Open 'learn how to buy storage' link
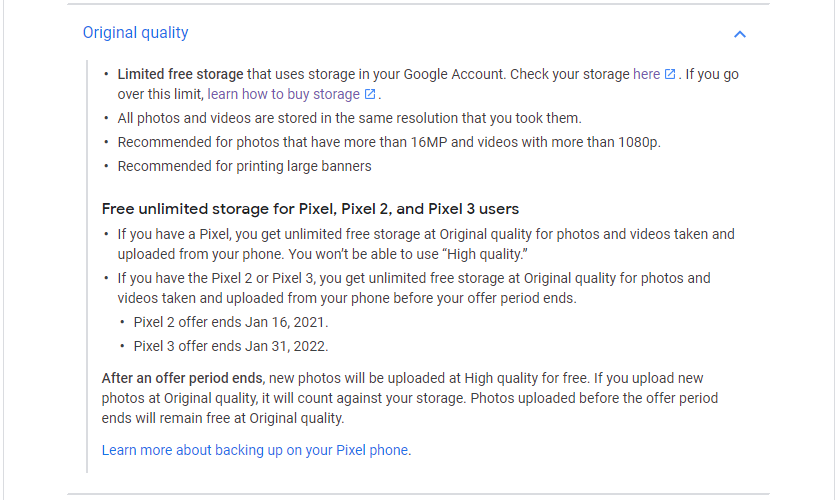 point(283,94)
